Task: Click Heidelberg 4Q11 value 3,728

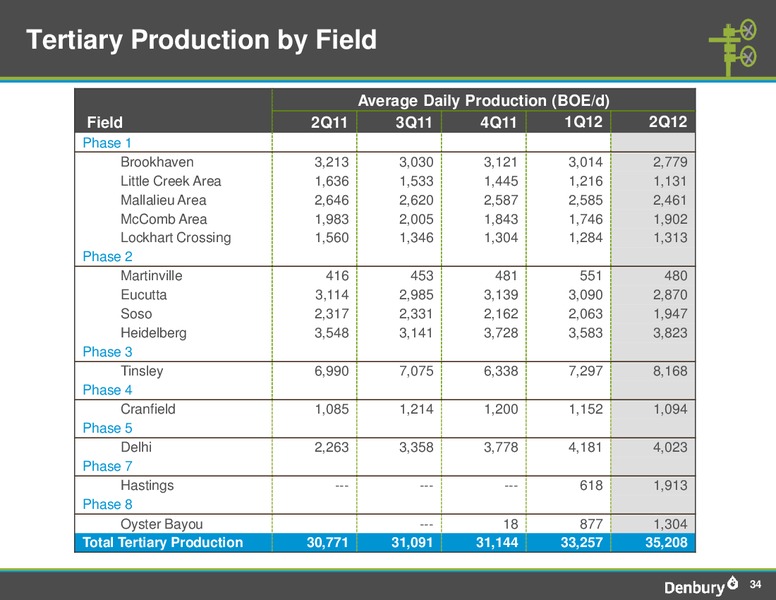Action: click(x=501, y=333)
